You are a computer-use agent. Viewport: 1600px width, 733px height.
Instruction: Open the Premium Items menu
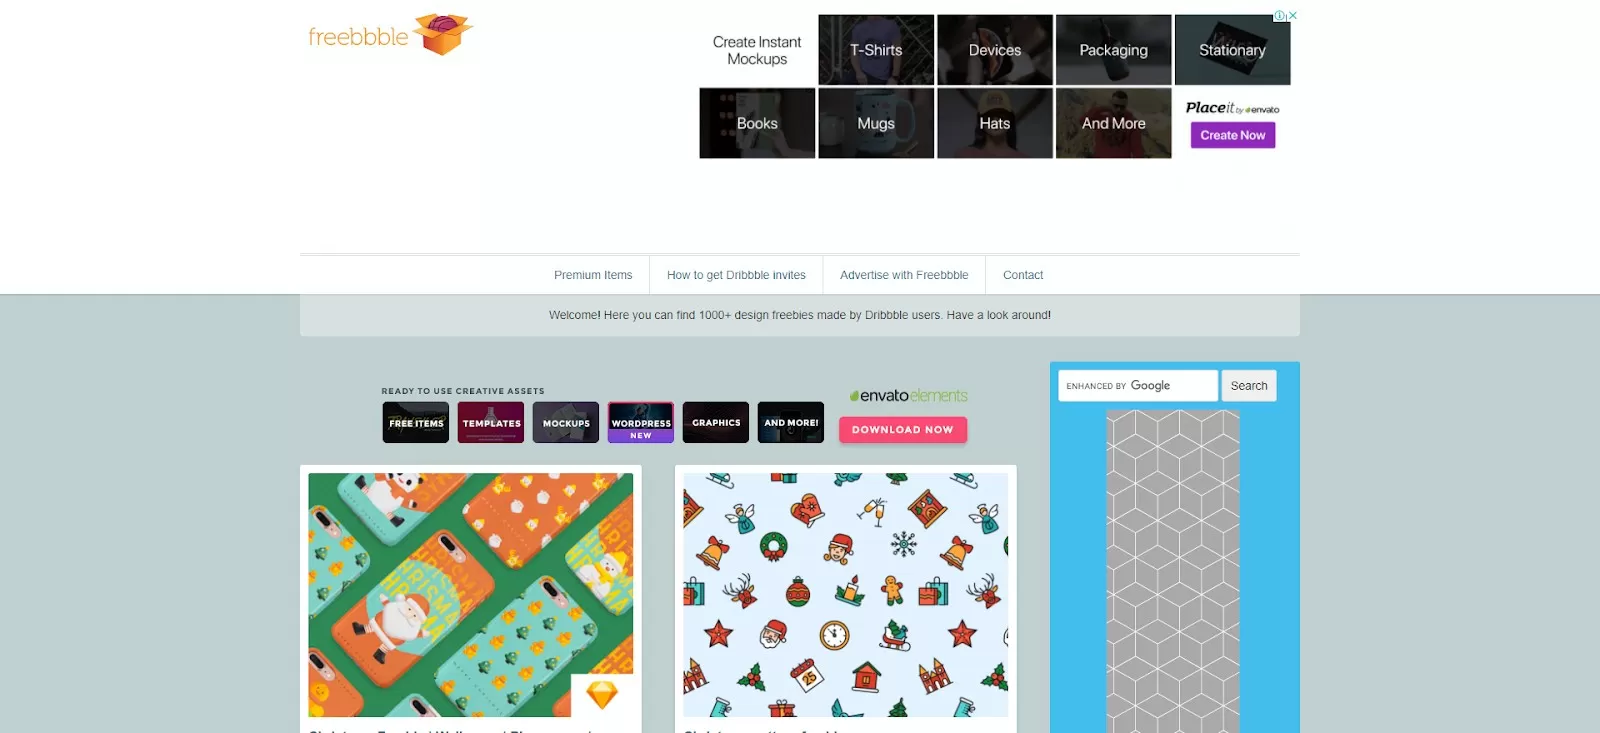click(x=593, y=275)
